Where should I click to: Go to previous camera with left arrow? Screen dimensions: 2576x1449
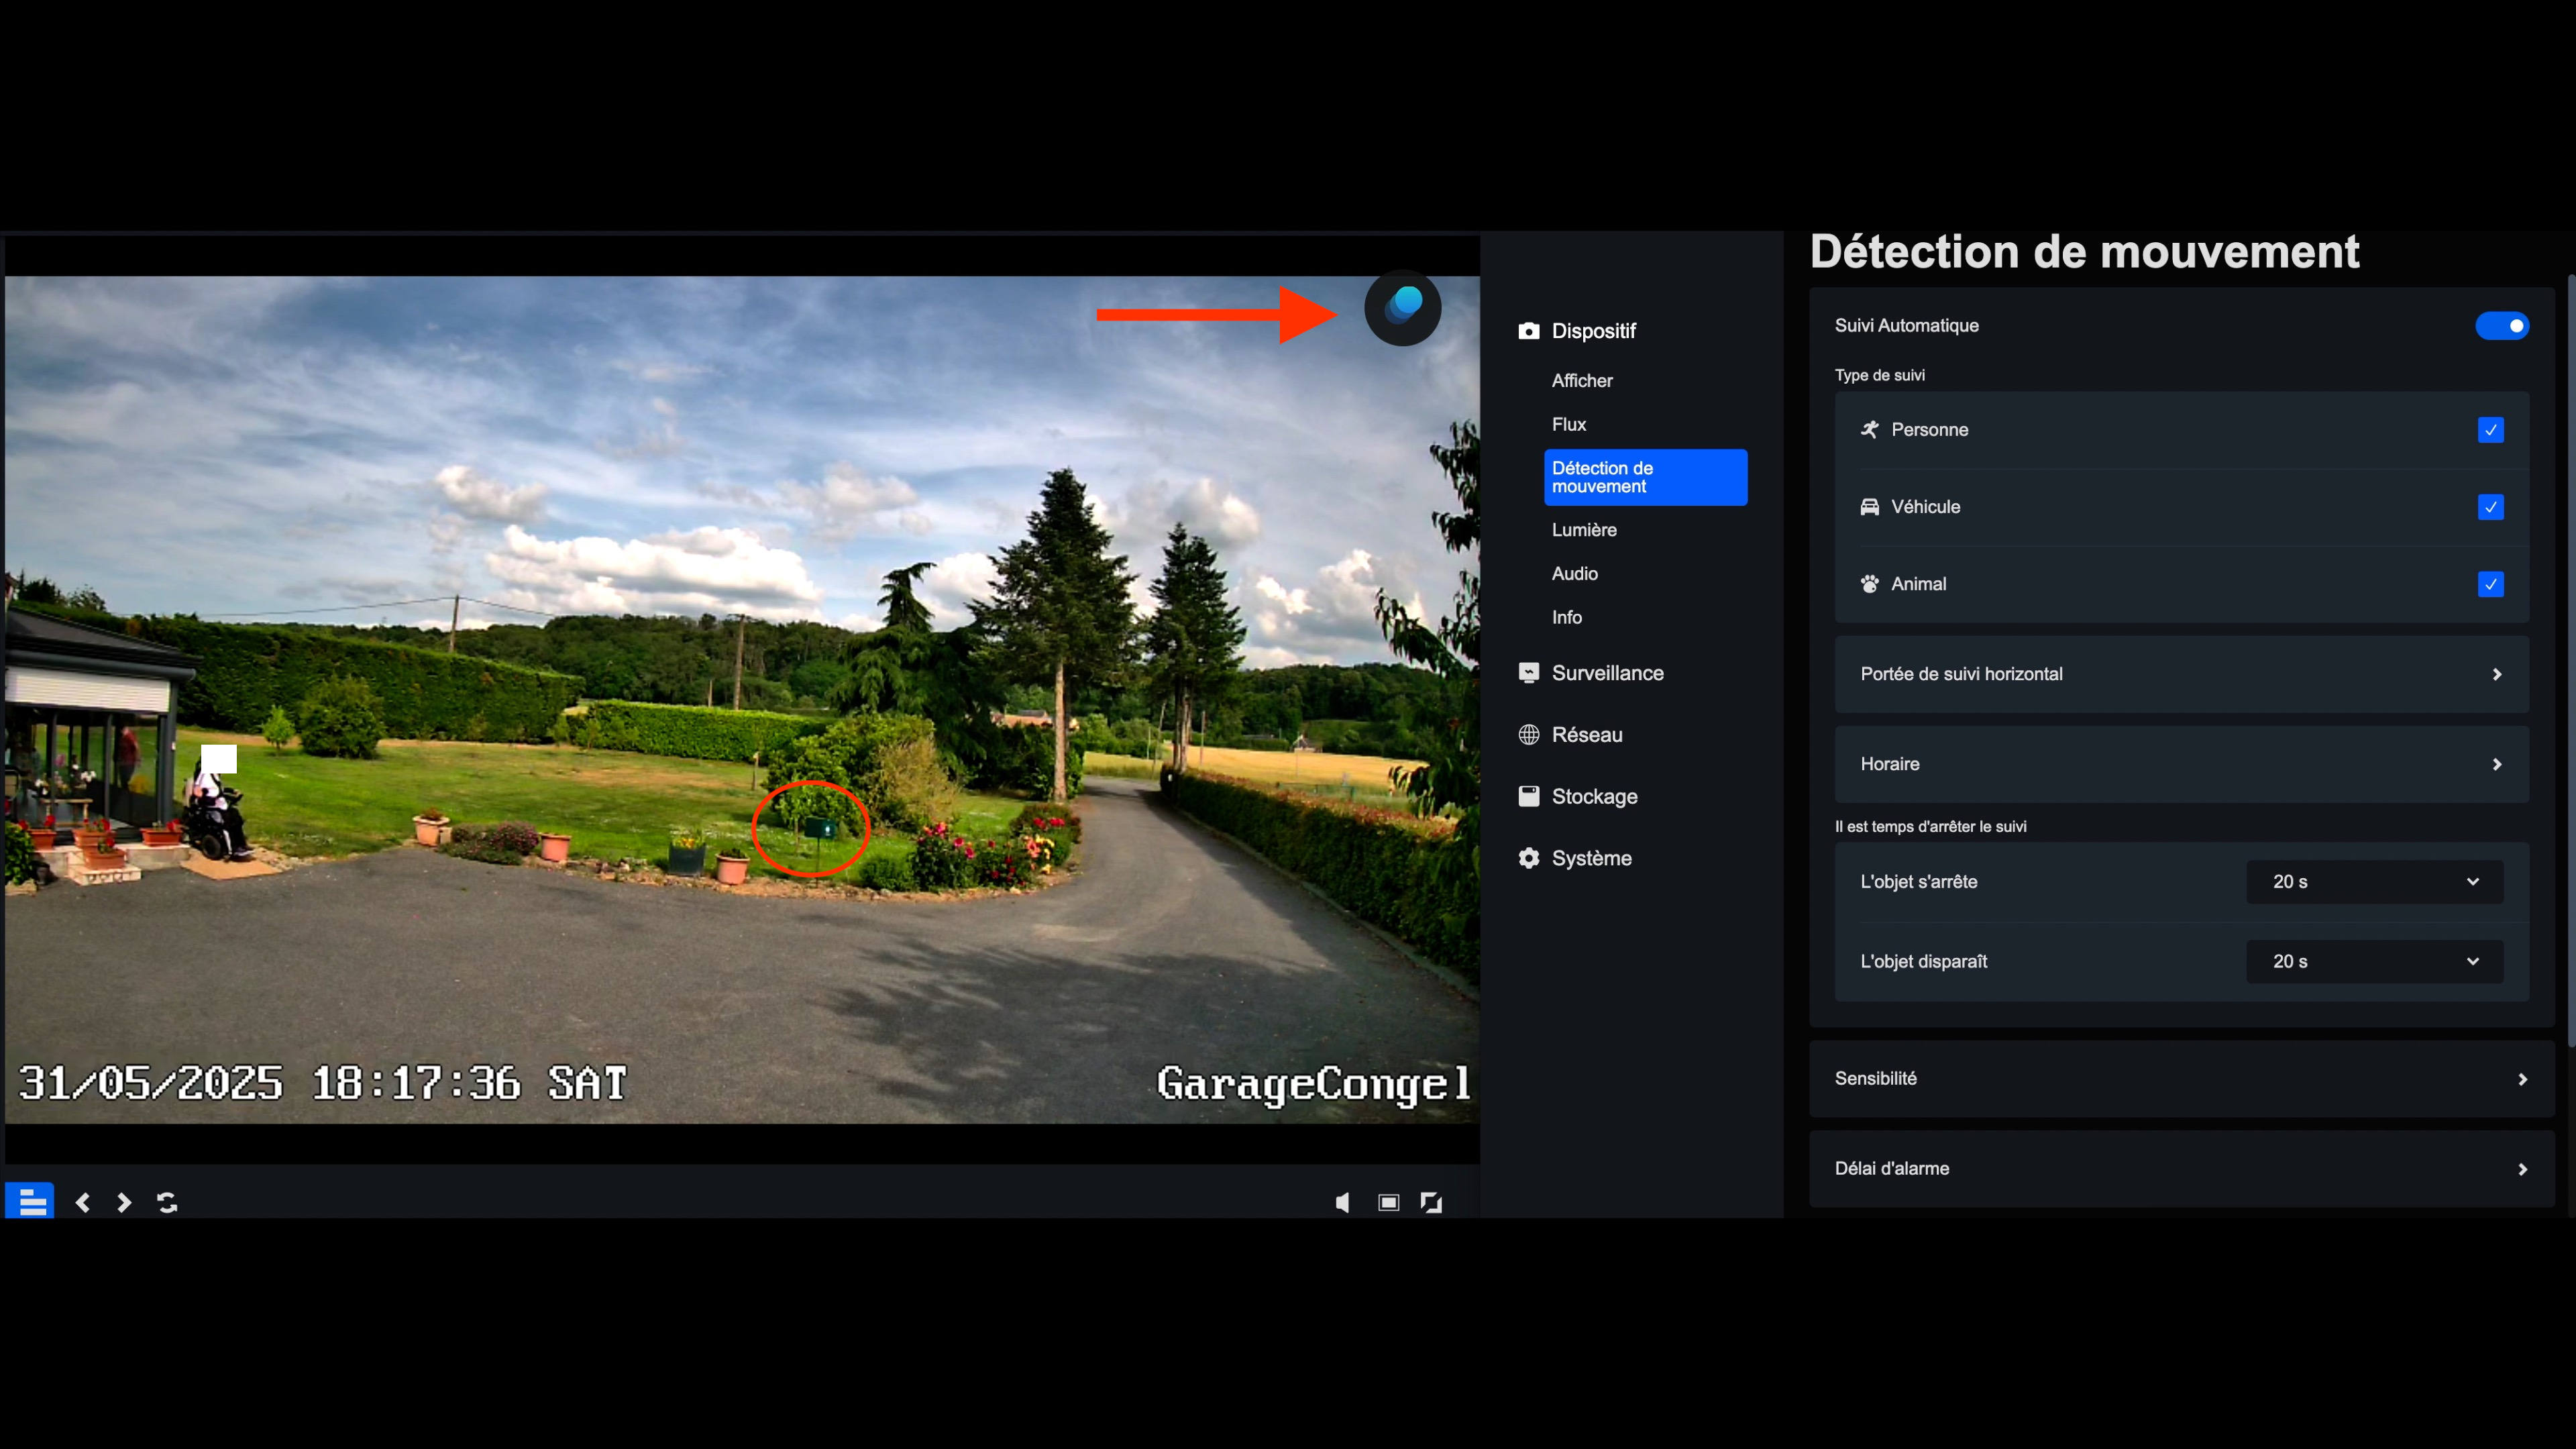tap(83, 1202)
